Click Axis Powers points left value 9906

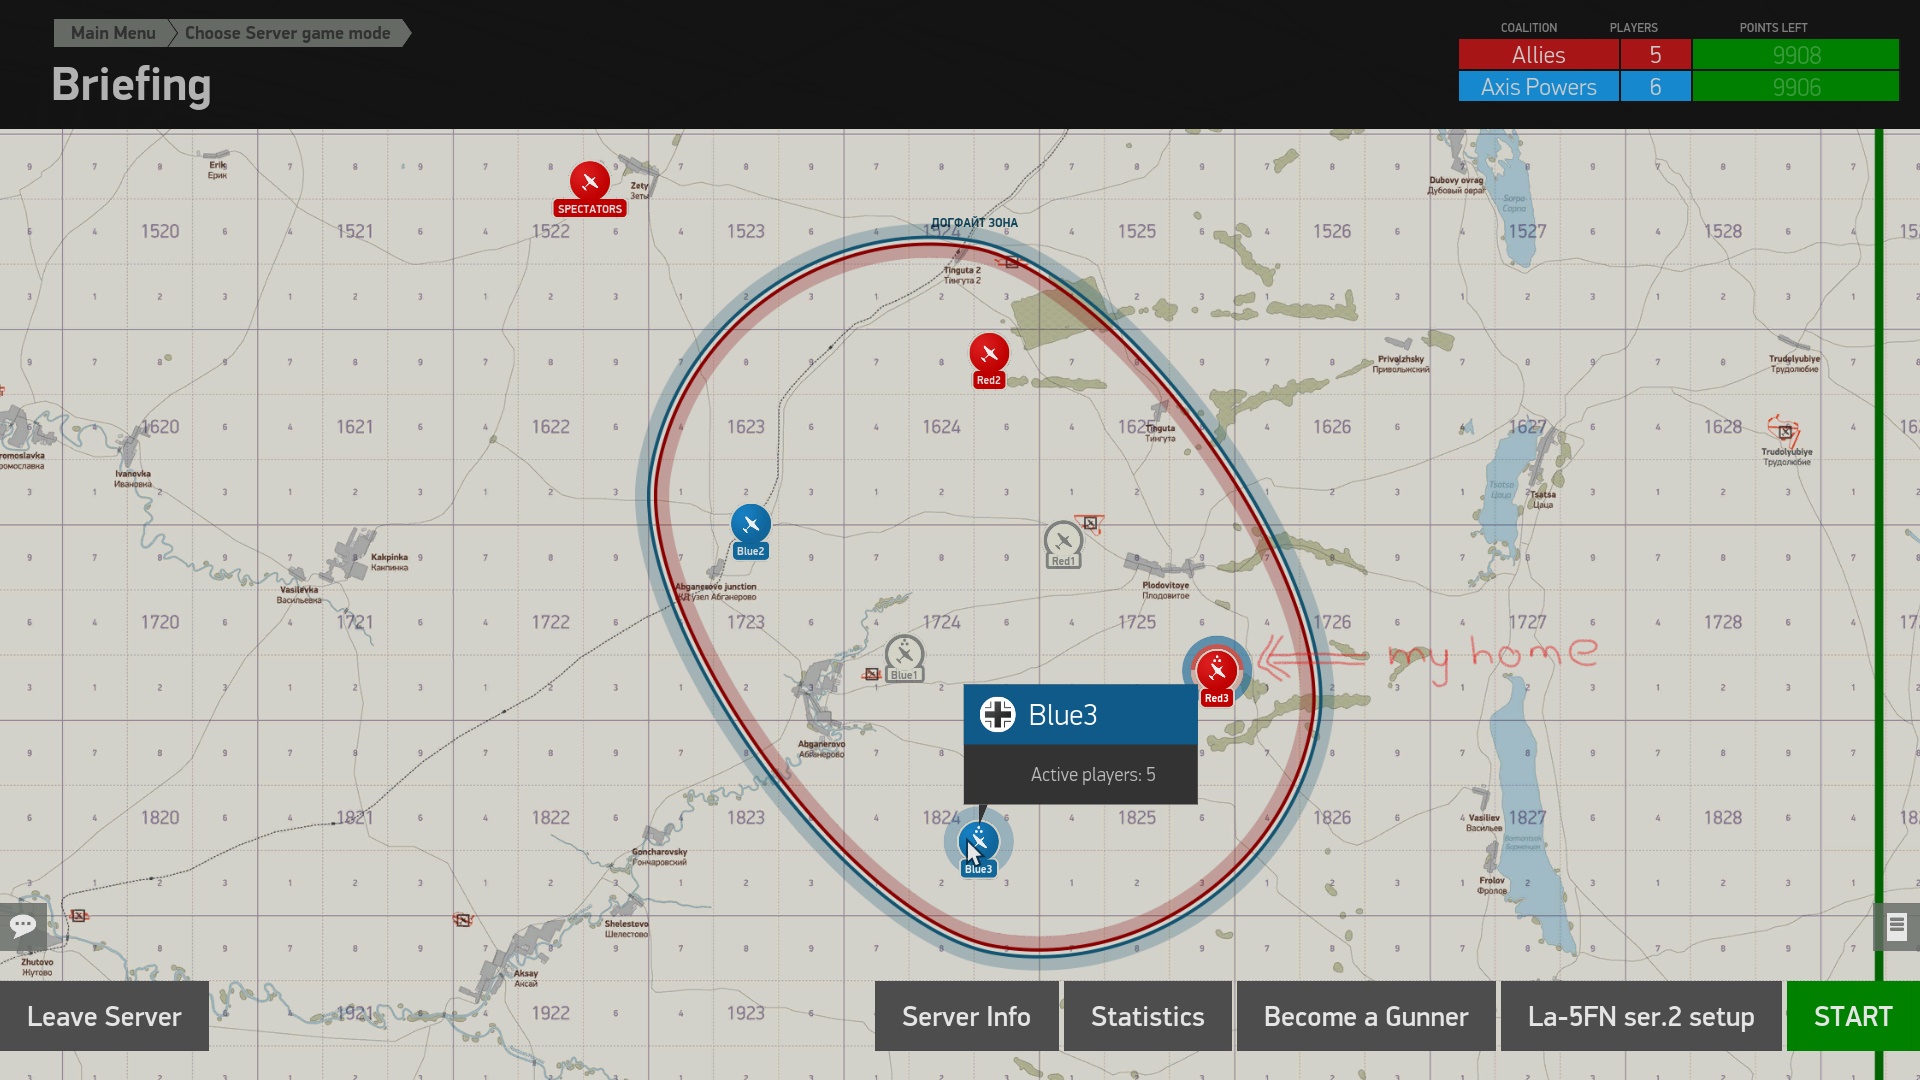point(1796,87)
